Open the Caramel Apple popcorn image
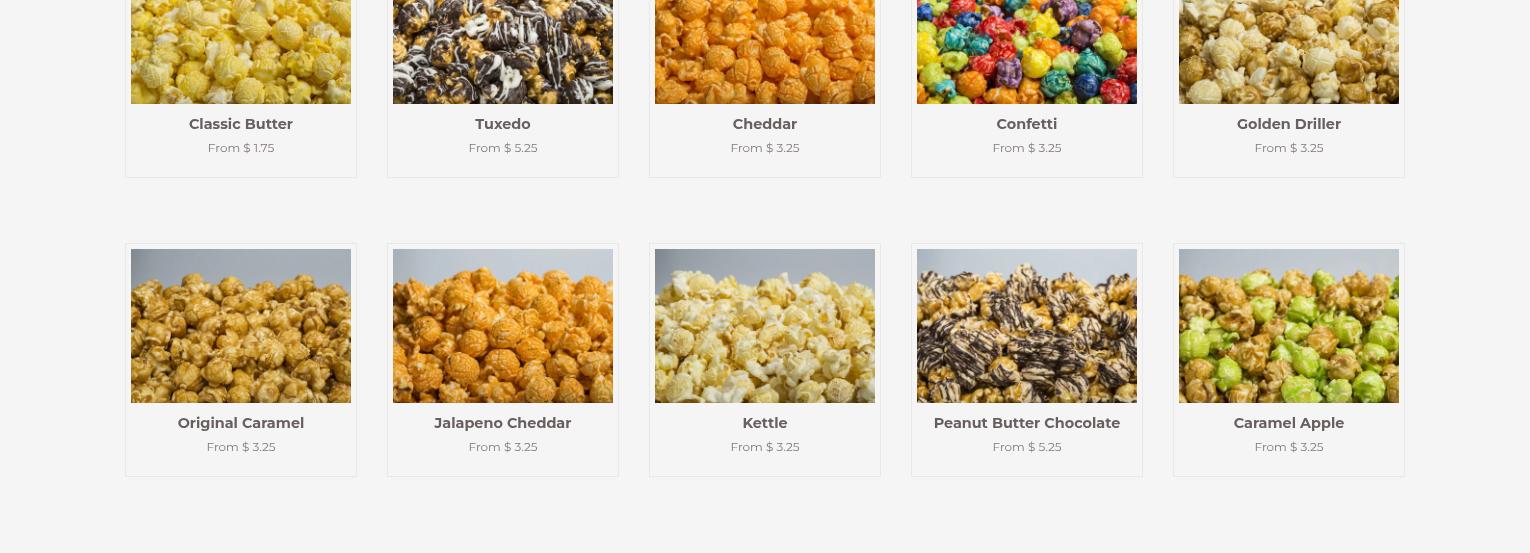This screenshot has height=553, width=1530. (1289, 326)
